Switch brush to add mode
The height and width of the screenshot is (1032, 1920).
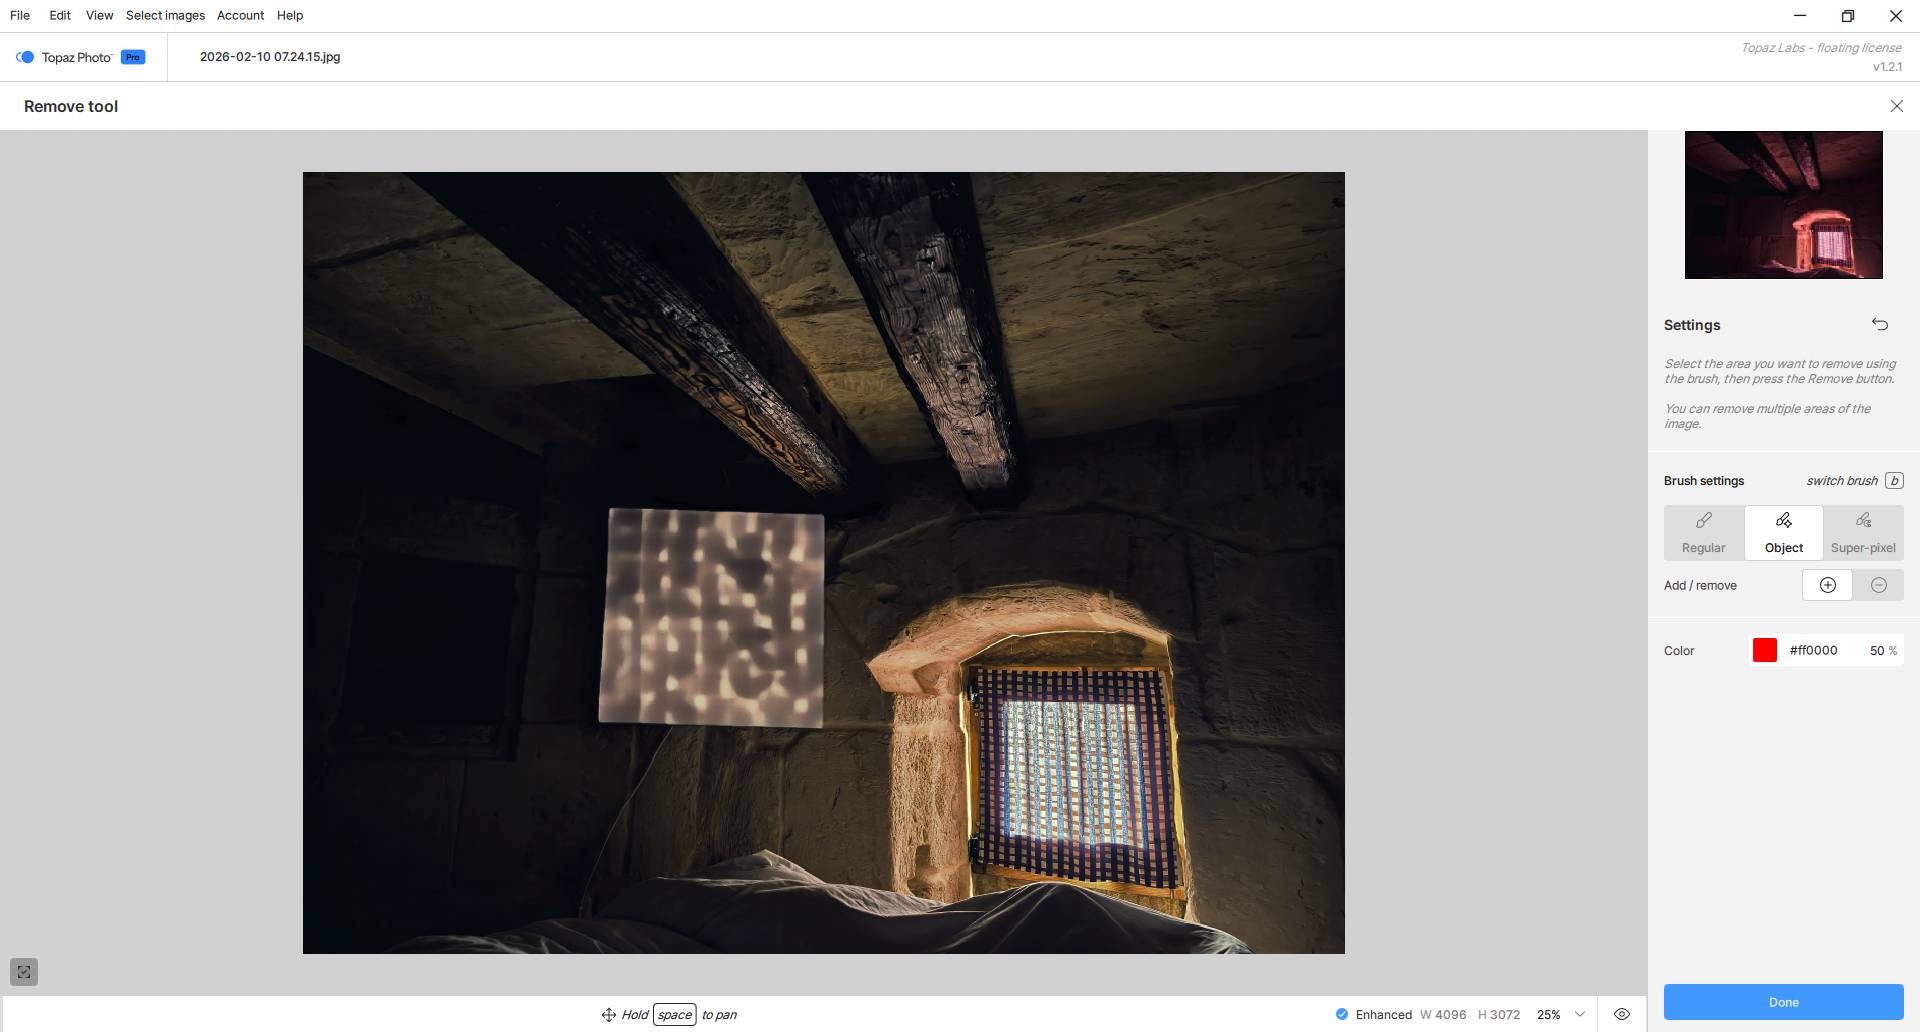pos(1827,585)
